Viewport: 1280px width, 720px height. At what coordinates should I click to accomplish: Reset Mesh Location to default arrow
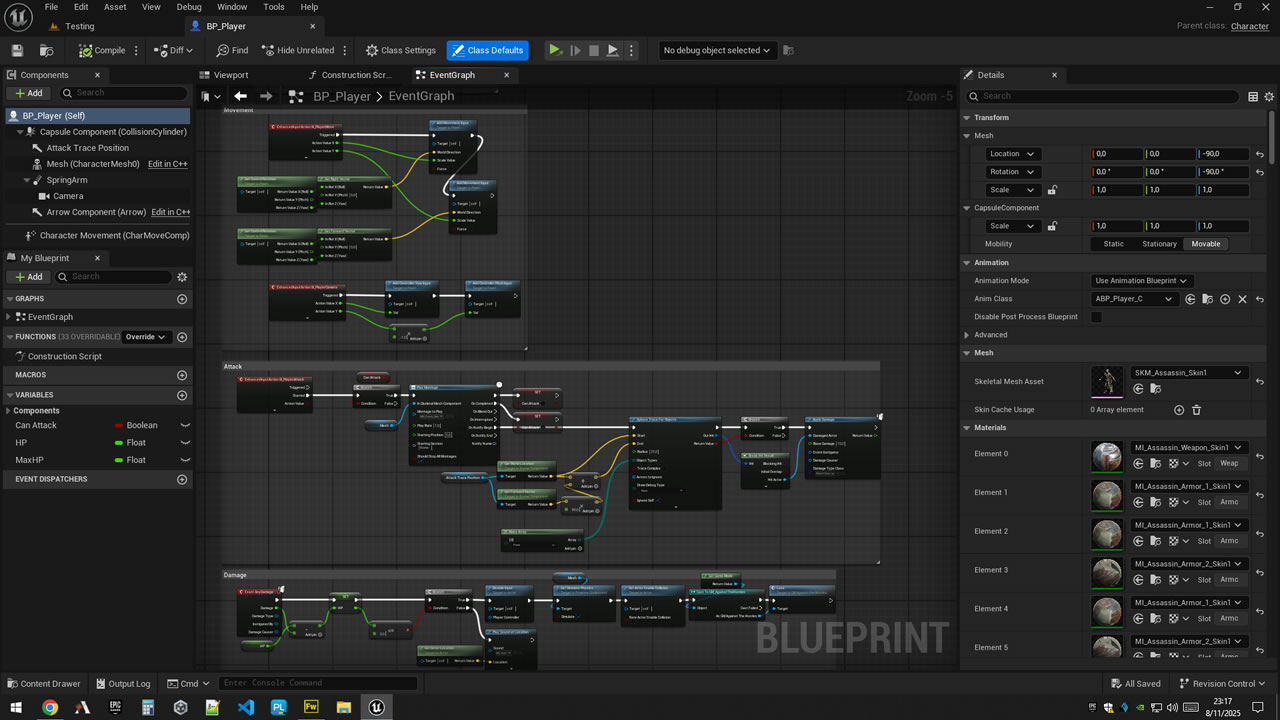click(x=1260, y=154)
